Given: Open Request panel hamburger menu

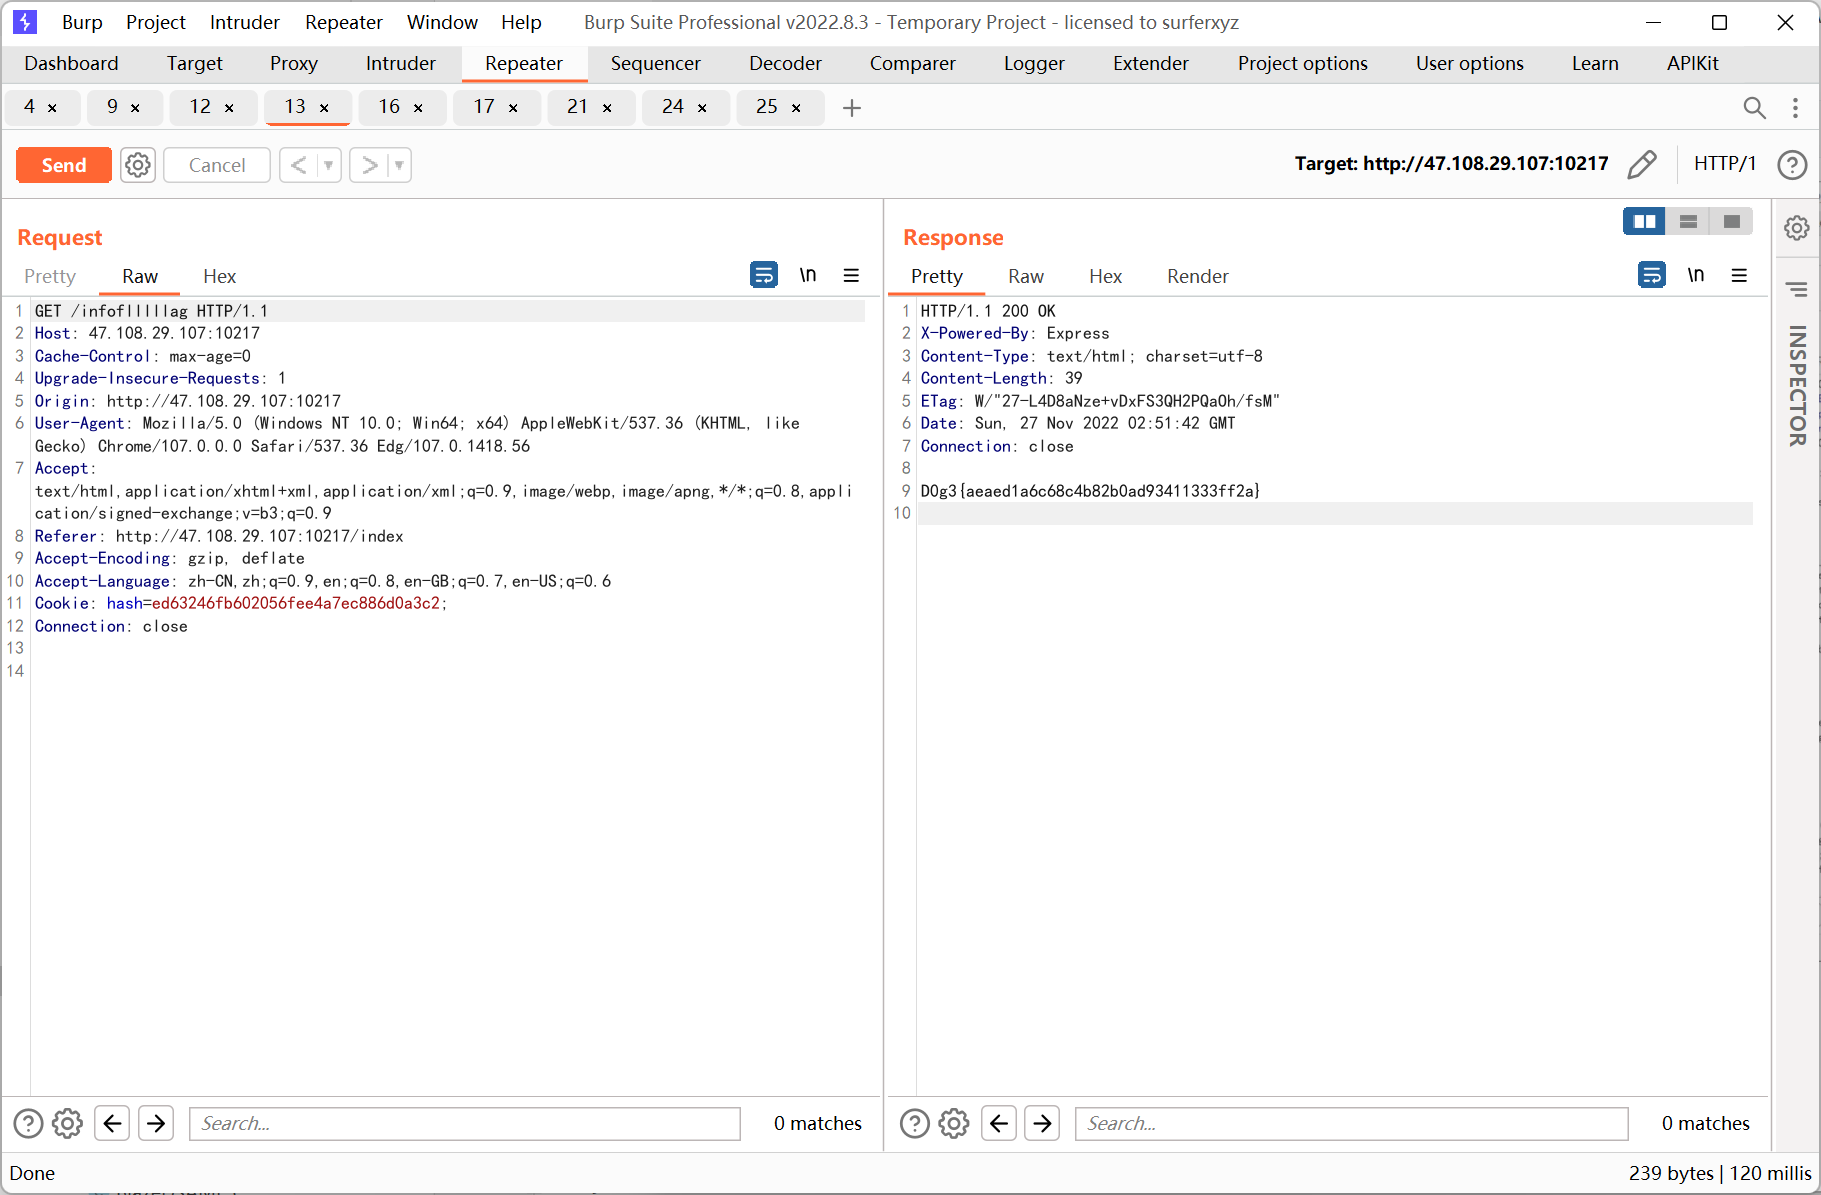Looking at the screenshot, I should click(x=851, y=274).
